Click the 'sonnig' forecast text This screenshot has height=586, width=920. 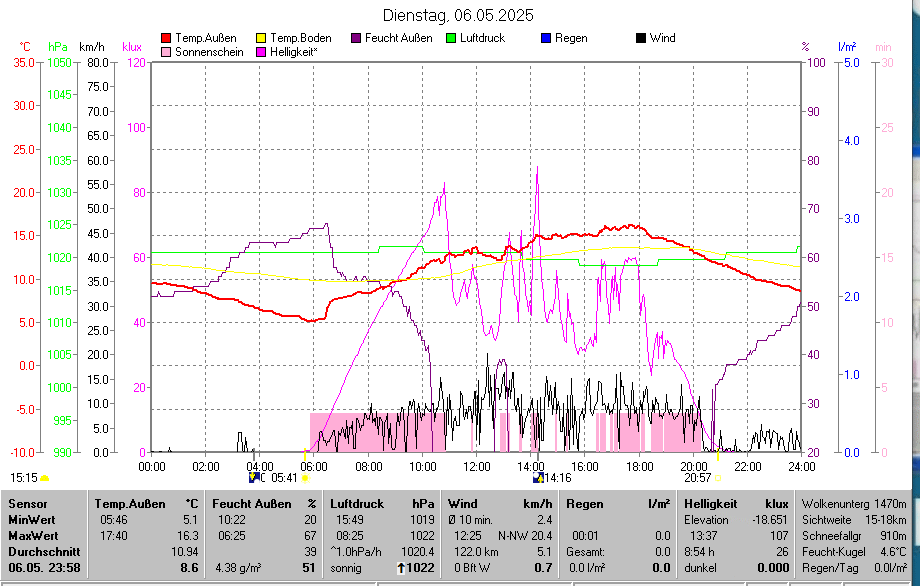click(346, 568)
